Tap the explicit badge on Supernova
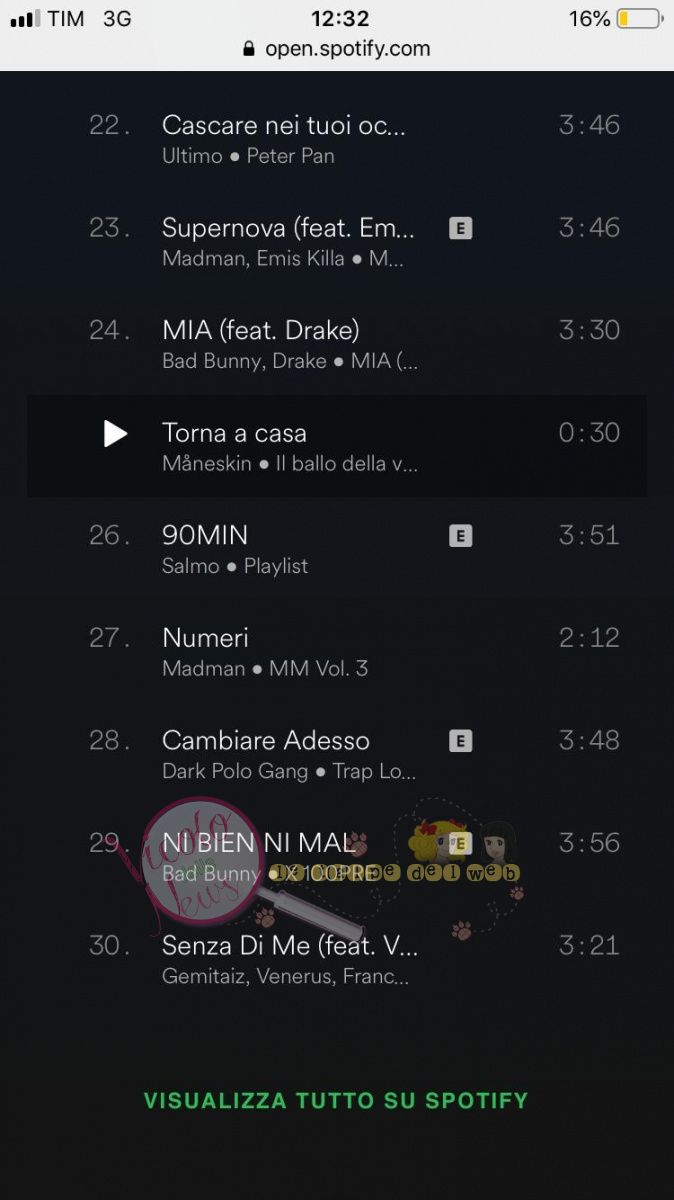674x1200 pixels. [460, 228]
